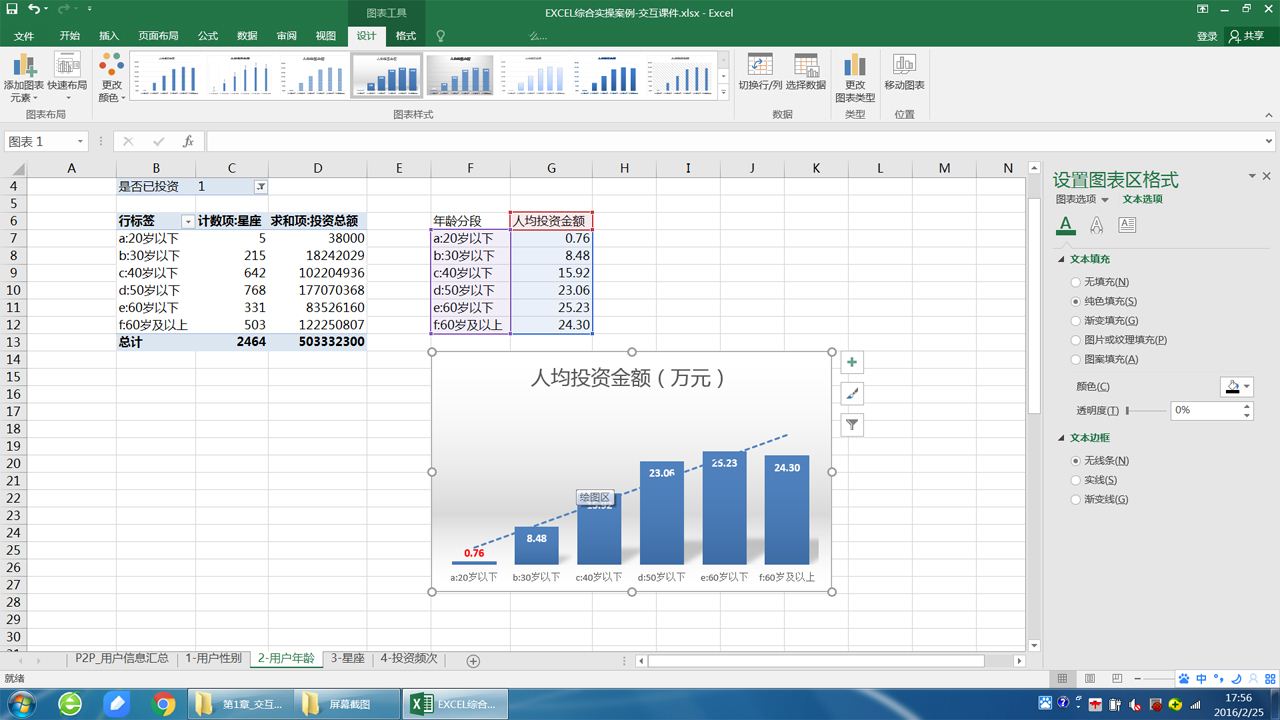Screen dimensions: 1280x720
Task: Open the green 360 browser taskbar icon
Action: click(x=70, y=704)
